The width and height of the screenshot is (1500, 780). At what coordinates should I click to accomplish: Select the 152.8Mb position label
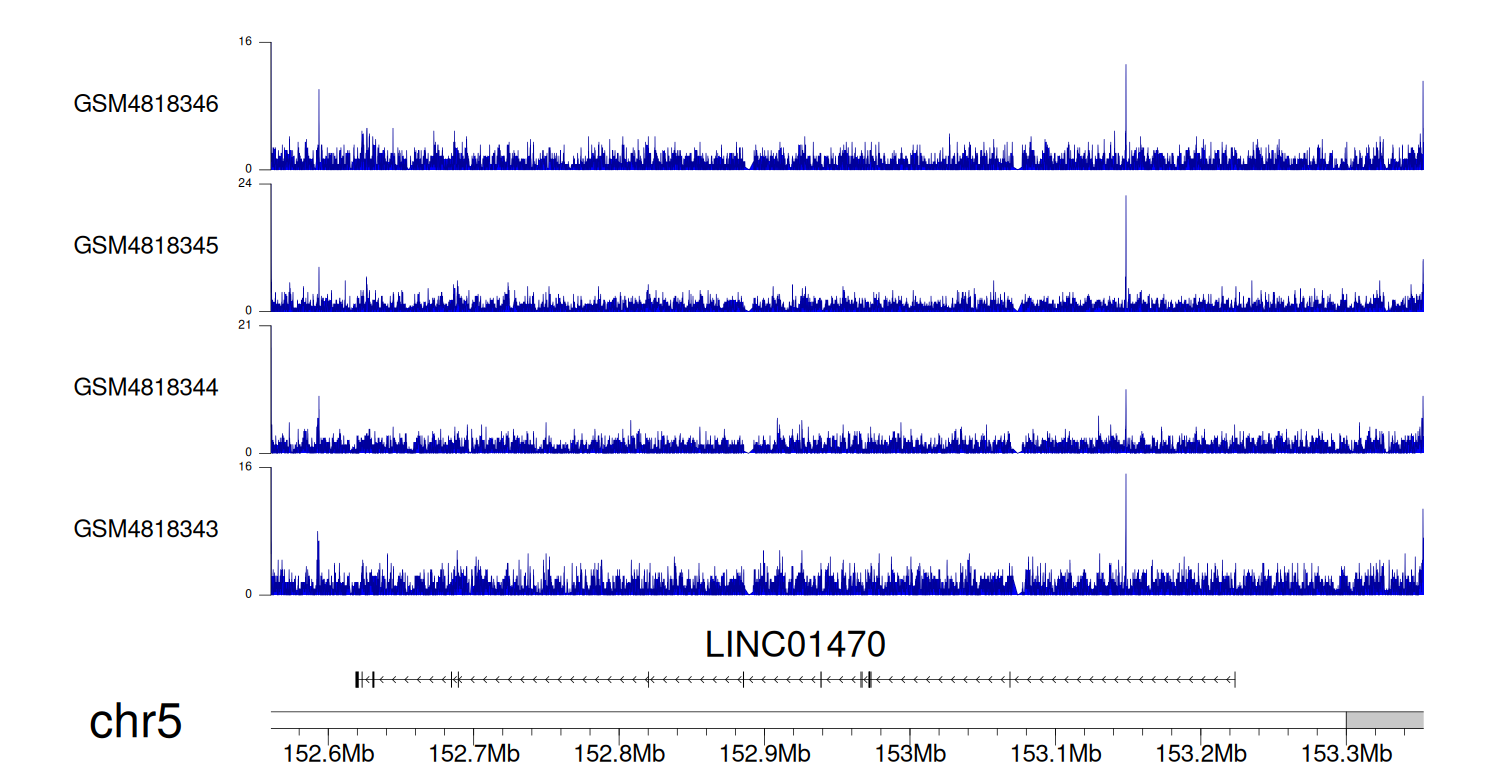(x=618, y=753)
